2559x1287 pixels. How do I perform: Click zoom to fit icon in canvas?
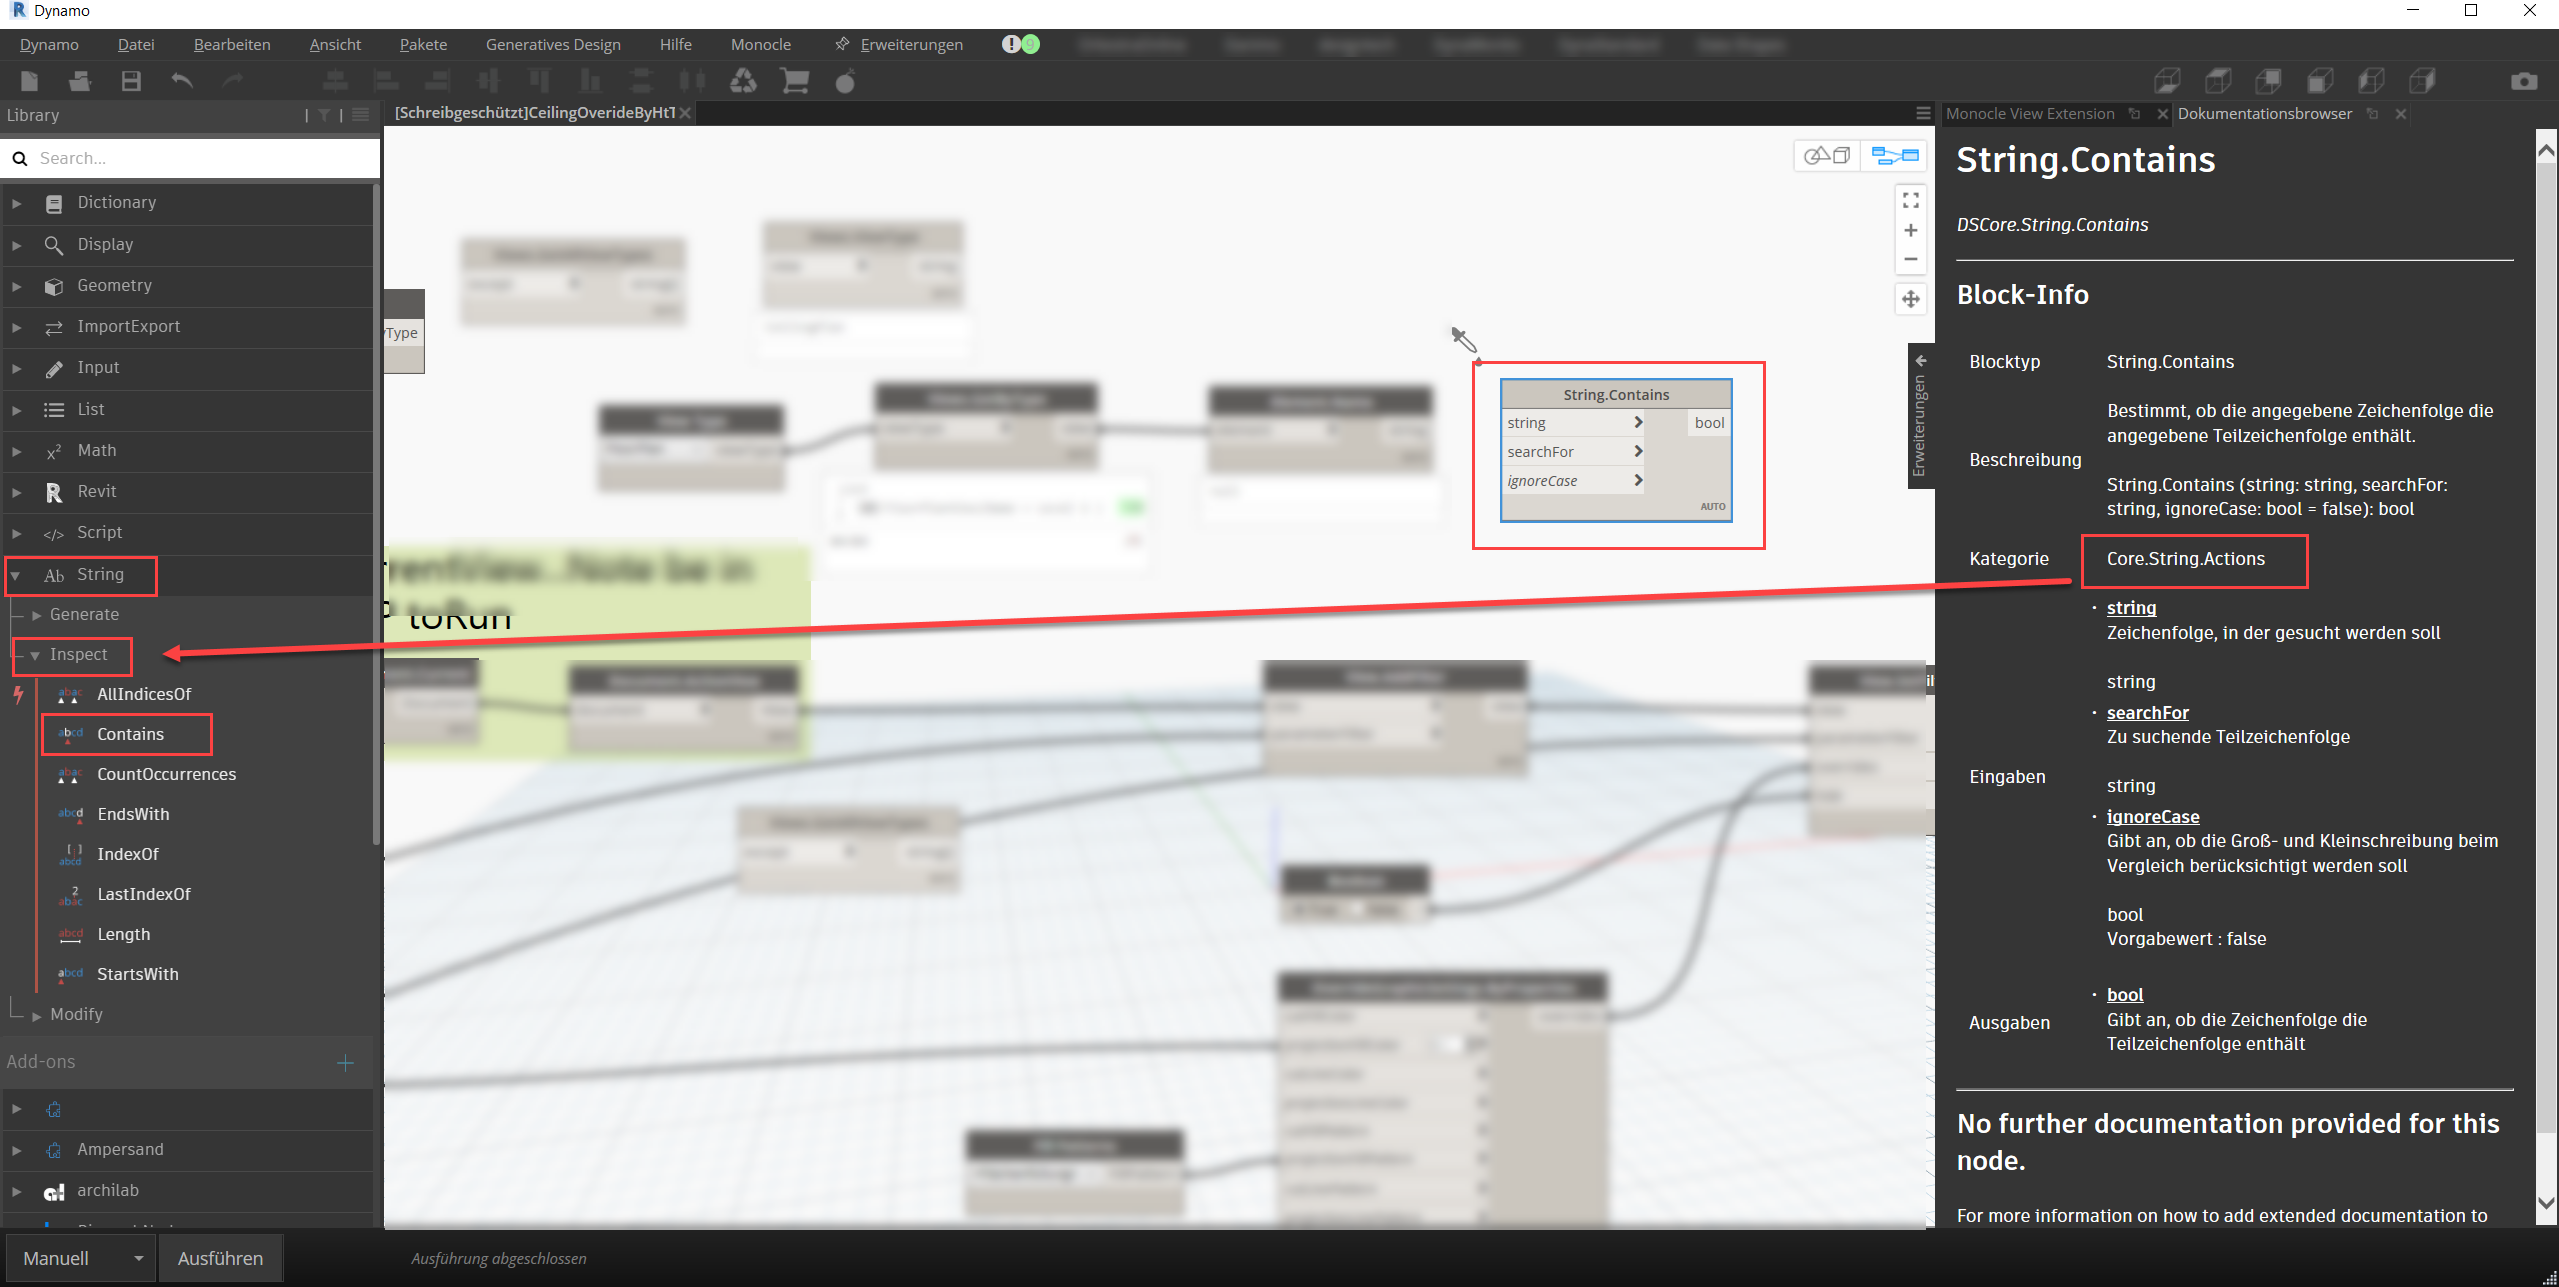point(1910,200)
